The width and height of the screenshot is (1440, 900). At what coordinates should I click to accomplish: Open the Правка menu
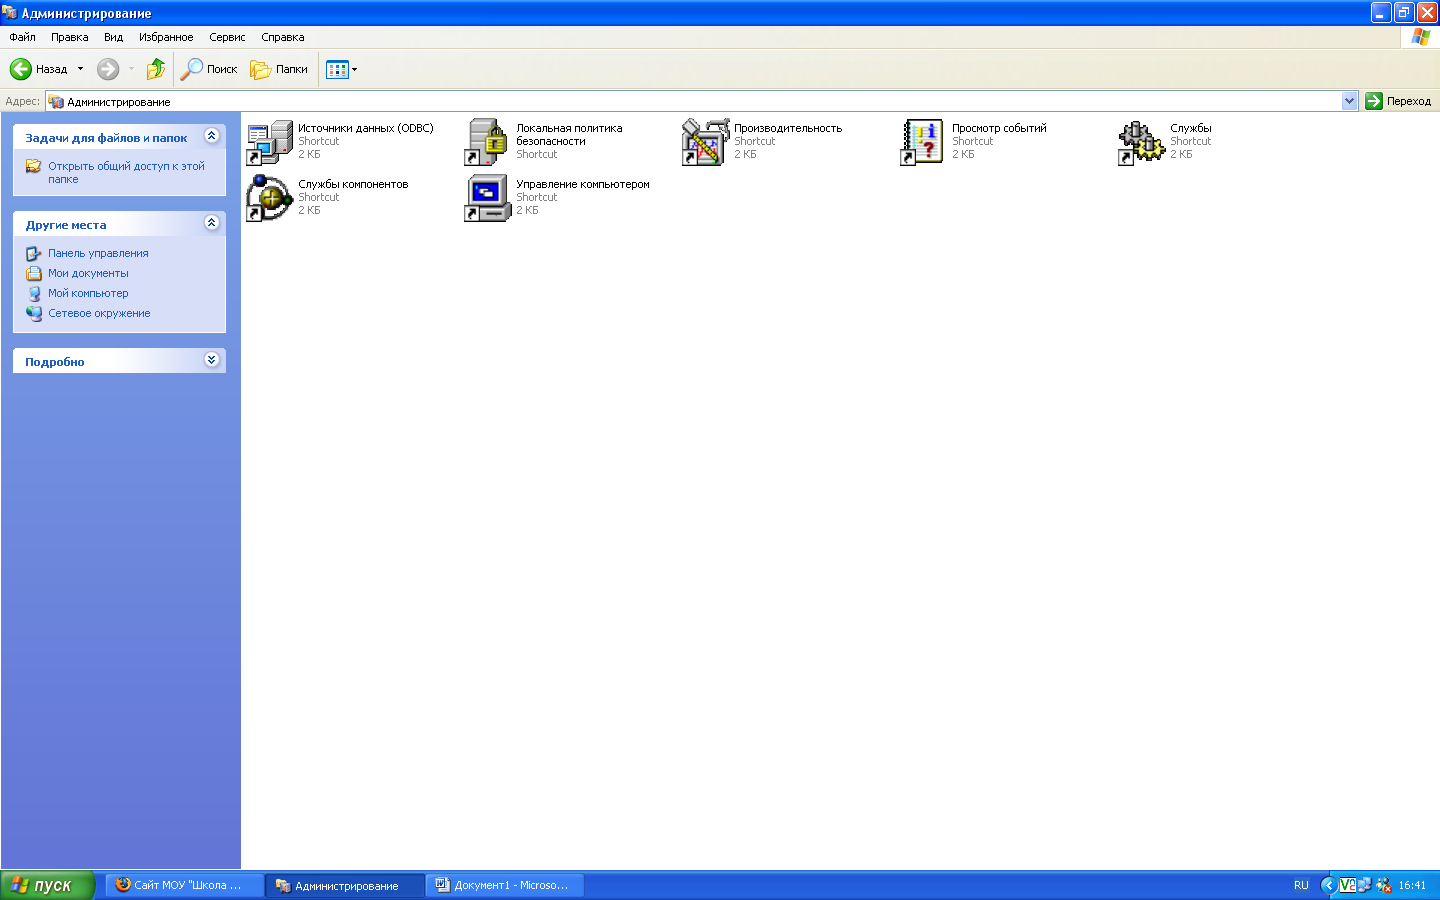pos(70,37)
